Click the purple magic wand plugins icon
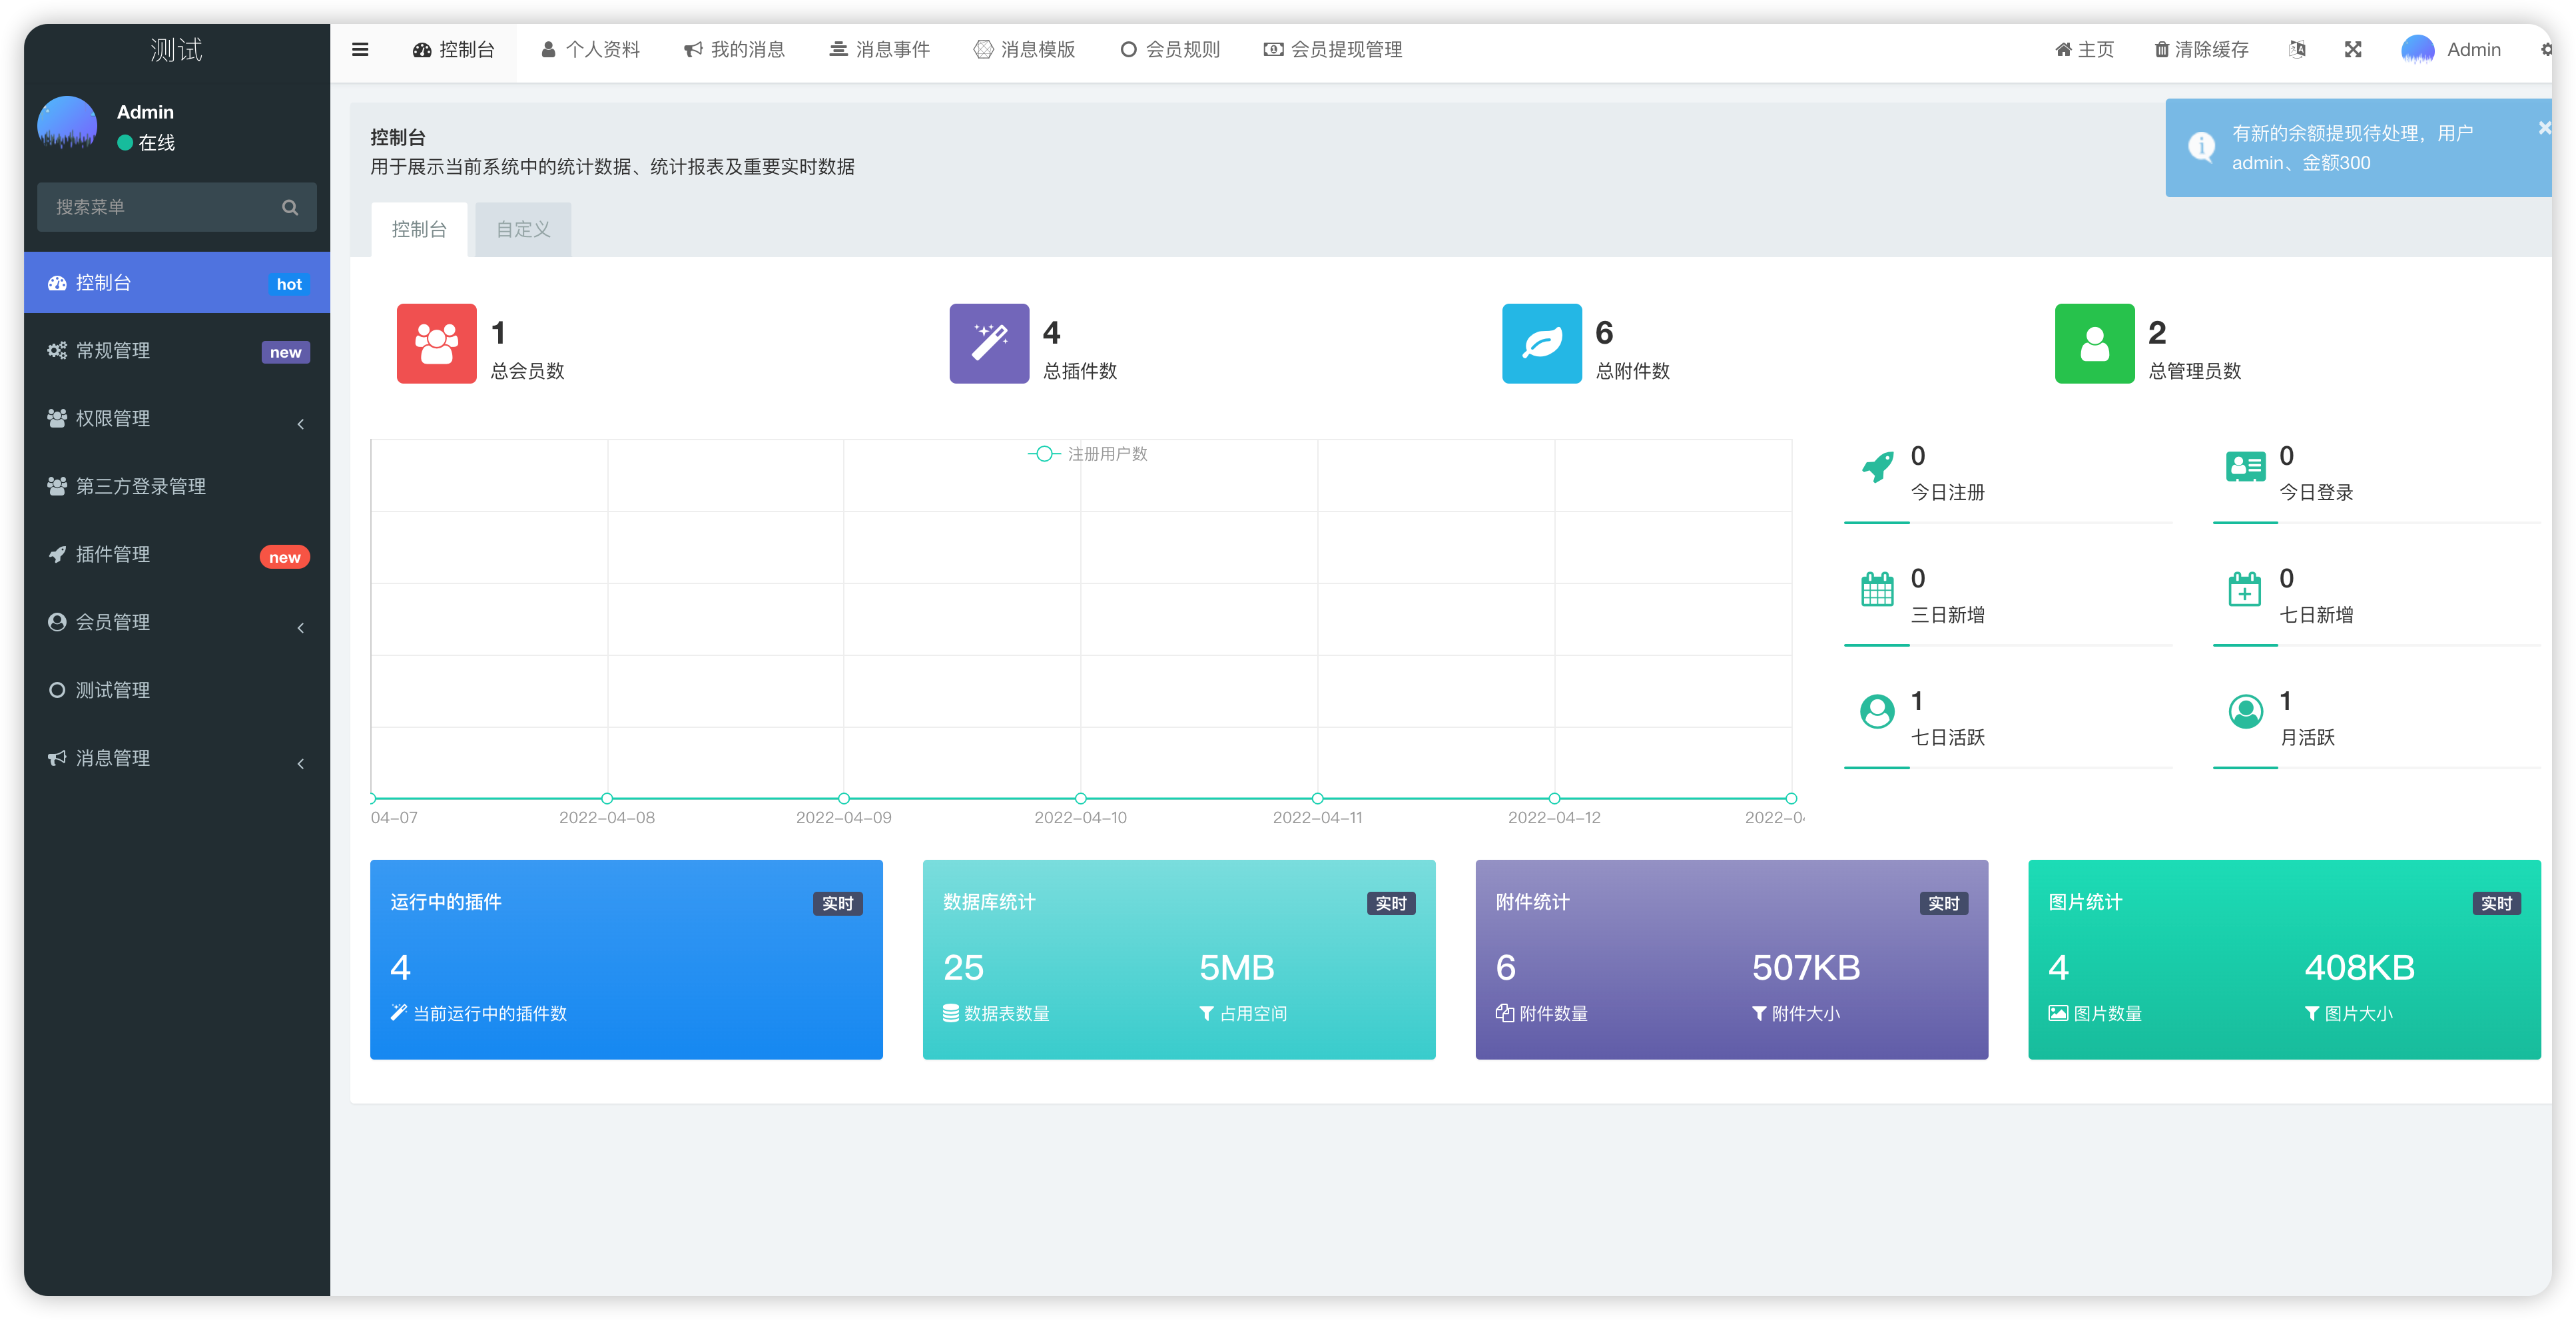The image size is (2576, 1320). [x=989, y=343]
